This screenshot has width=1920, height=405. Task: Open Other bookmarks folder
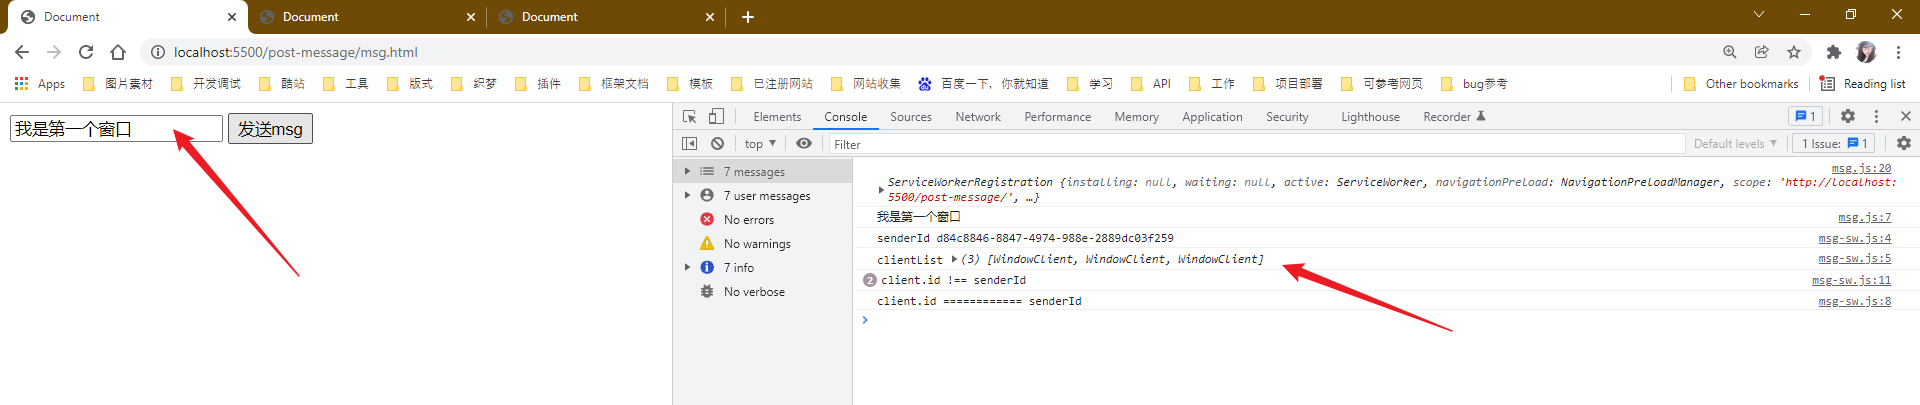tap(1741, 84)
